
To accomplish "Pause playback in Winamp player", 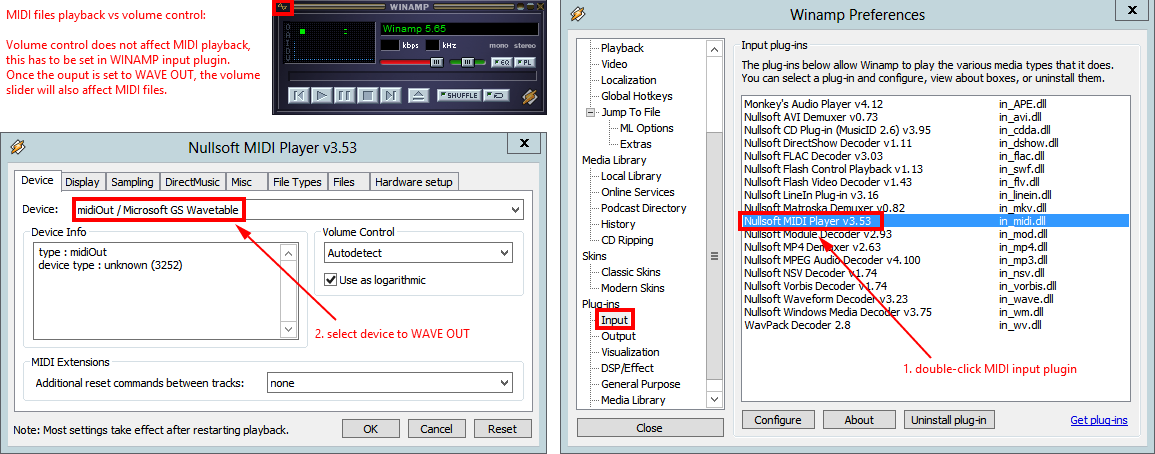I will [x=344, y=95].
